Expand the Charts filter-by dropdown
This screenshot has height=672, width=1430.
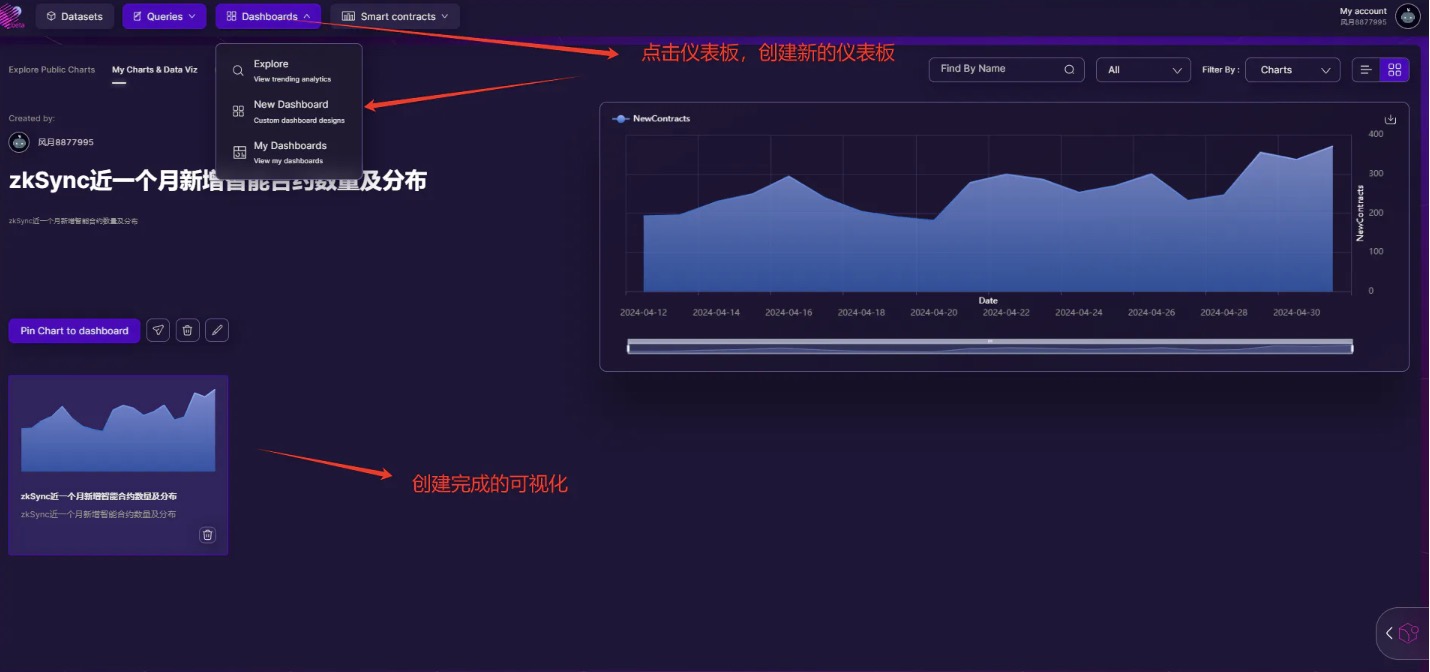click(1292, 70)
